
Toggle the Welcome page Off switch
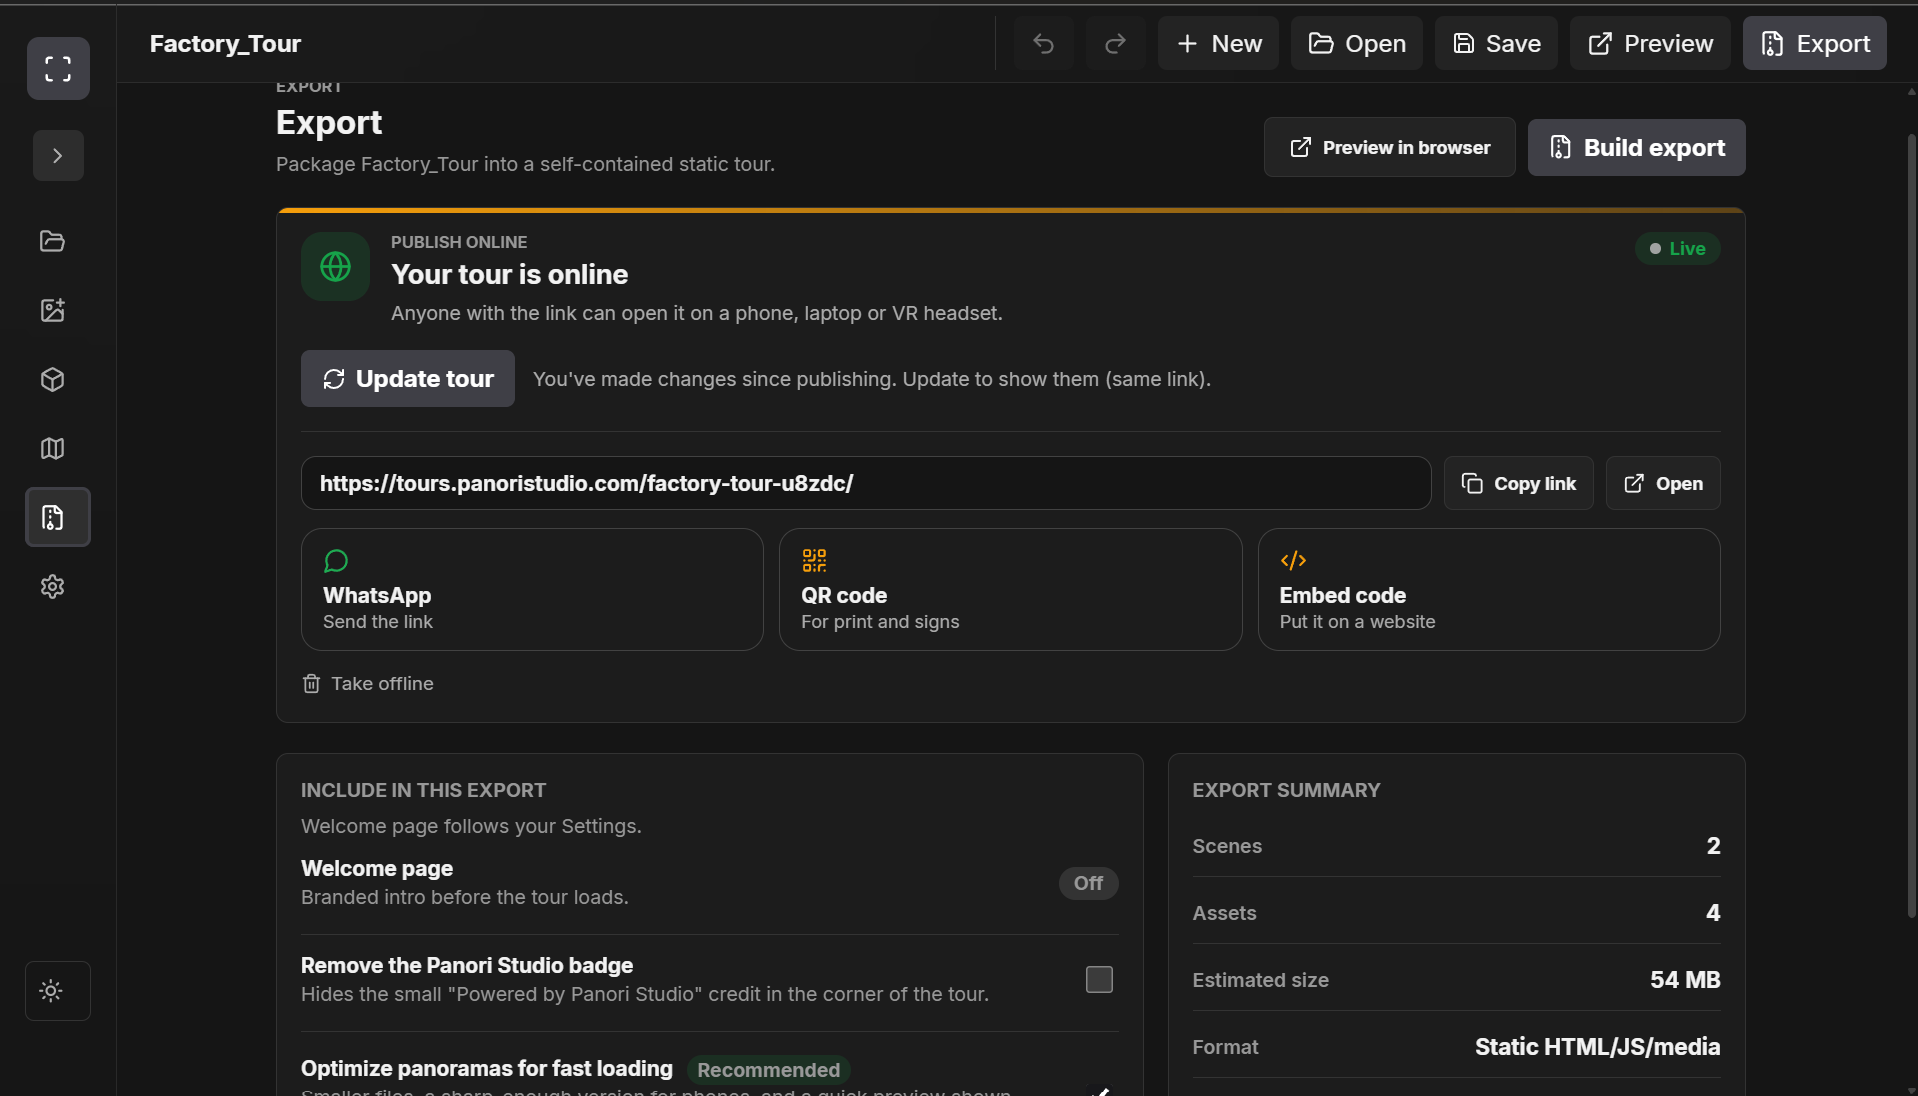coord(1088,883)
